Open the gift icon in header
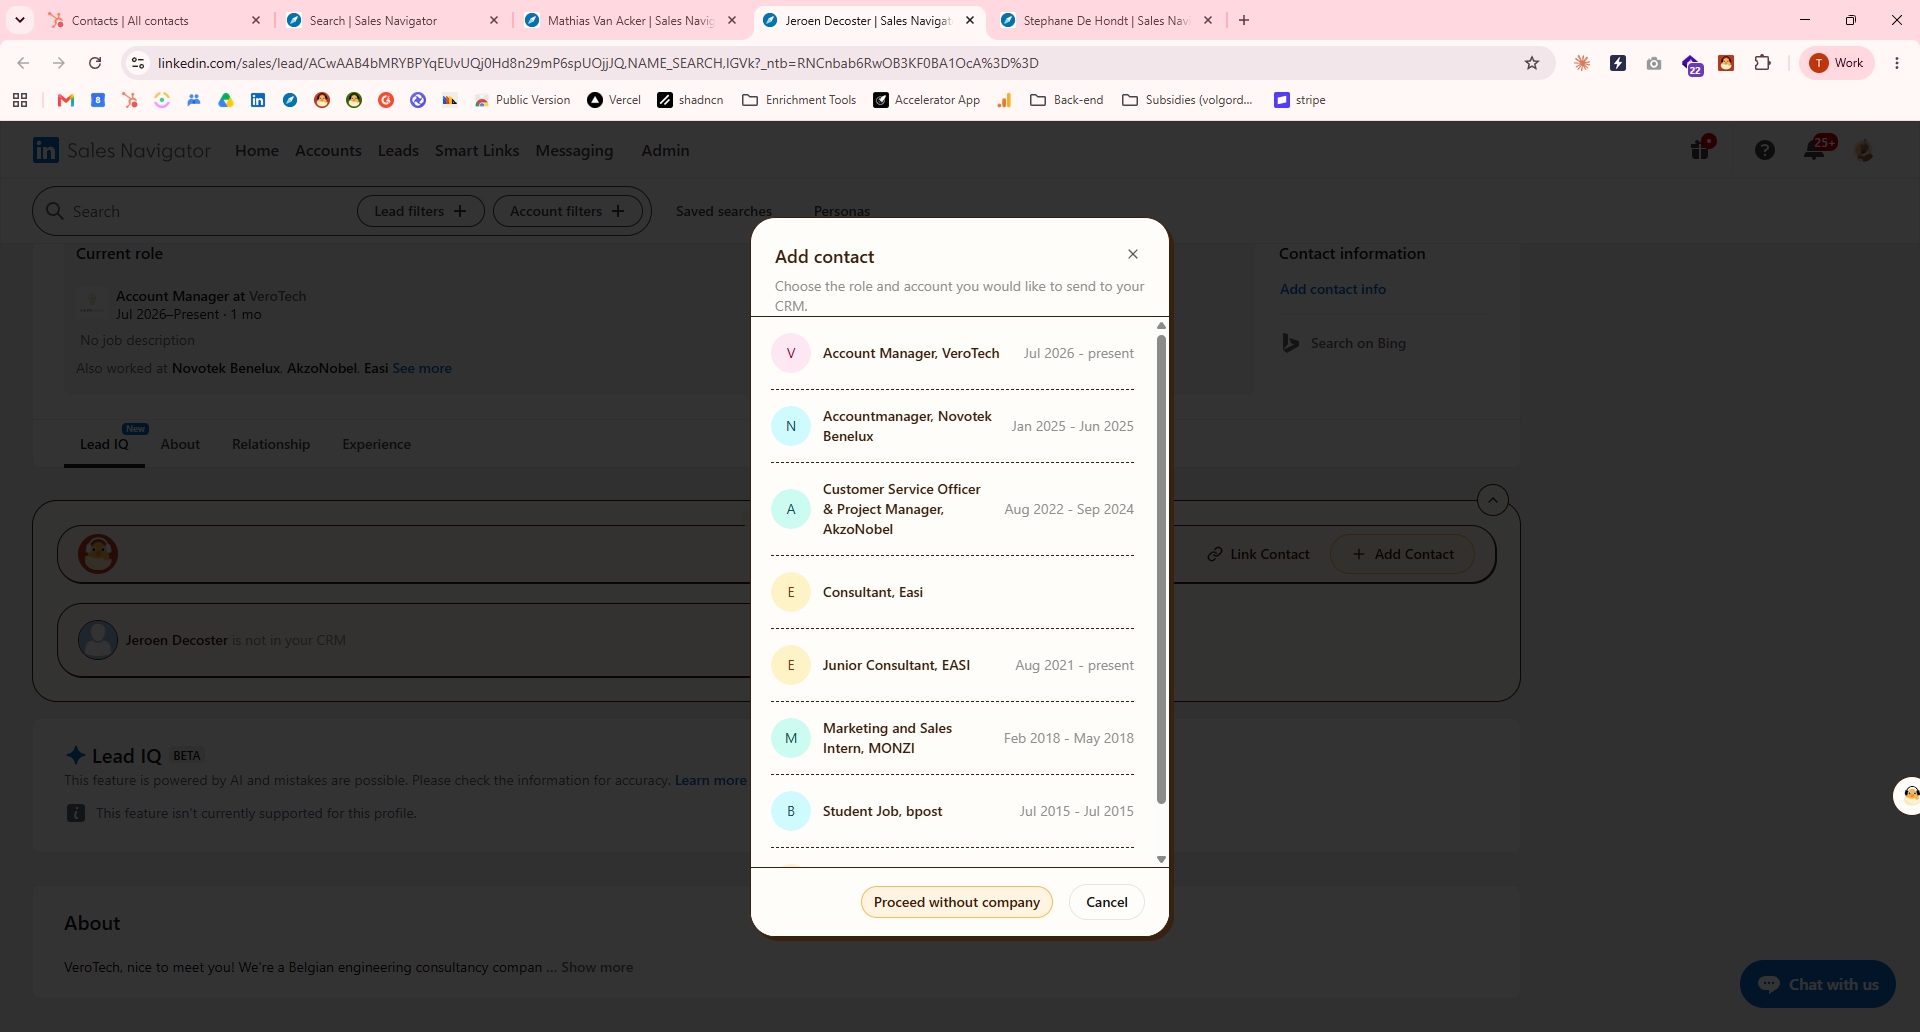 1700,150
